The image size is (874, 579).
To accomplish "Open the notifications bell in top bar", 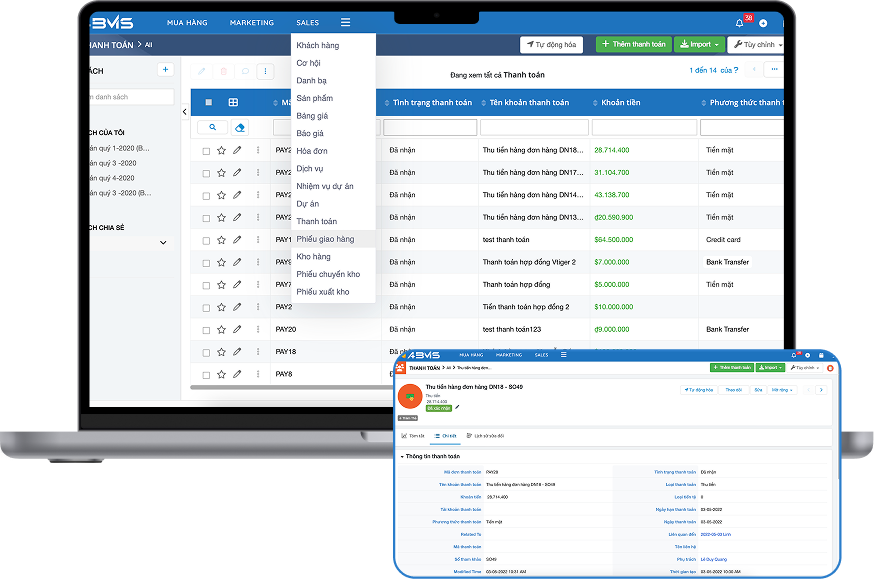I will pos(740,23).
